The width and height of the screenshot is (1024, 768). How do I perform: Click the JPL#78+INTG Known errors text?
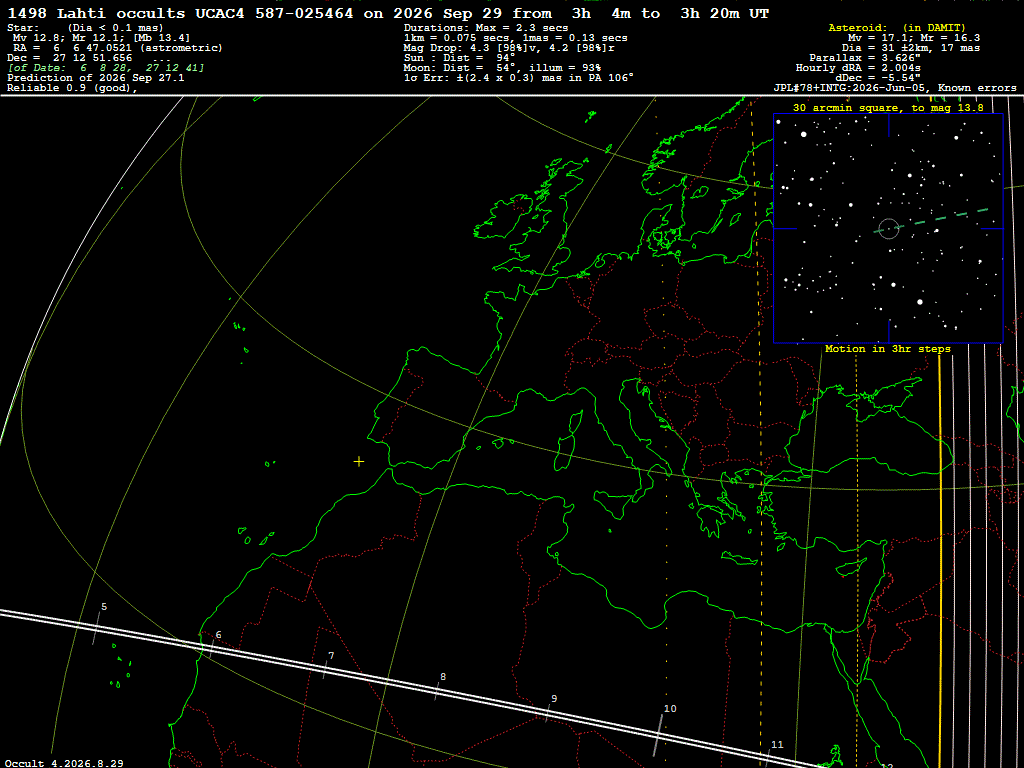click(895, 88)
